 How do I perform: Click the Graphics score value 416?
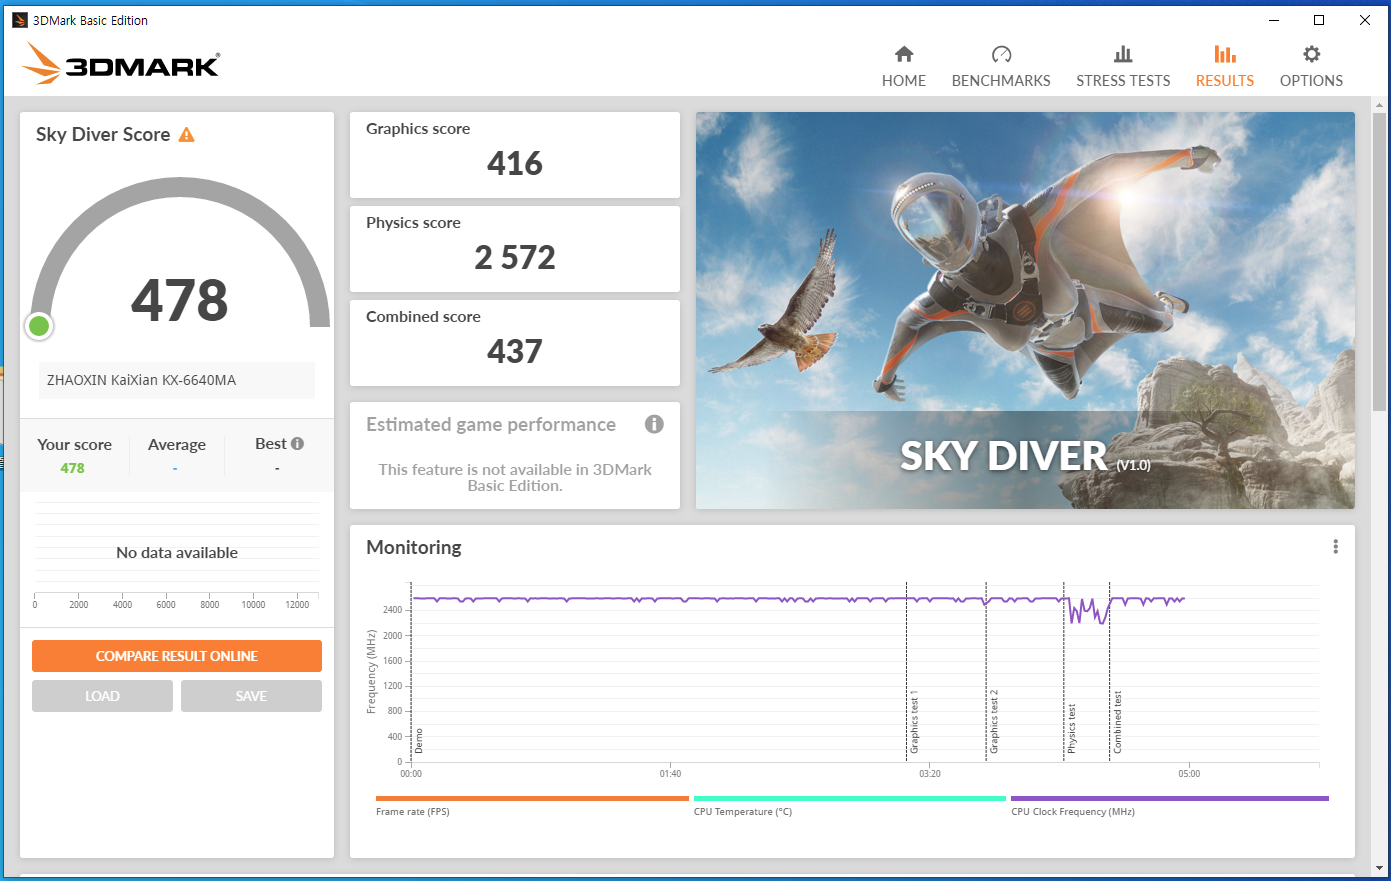[x=515, y=163]
